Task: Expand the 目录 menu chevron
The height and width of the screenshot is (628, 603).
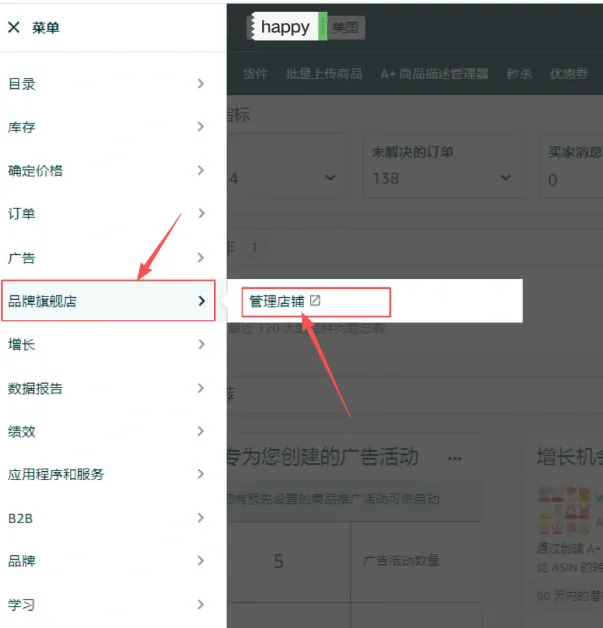Action: 201,84
